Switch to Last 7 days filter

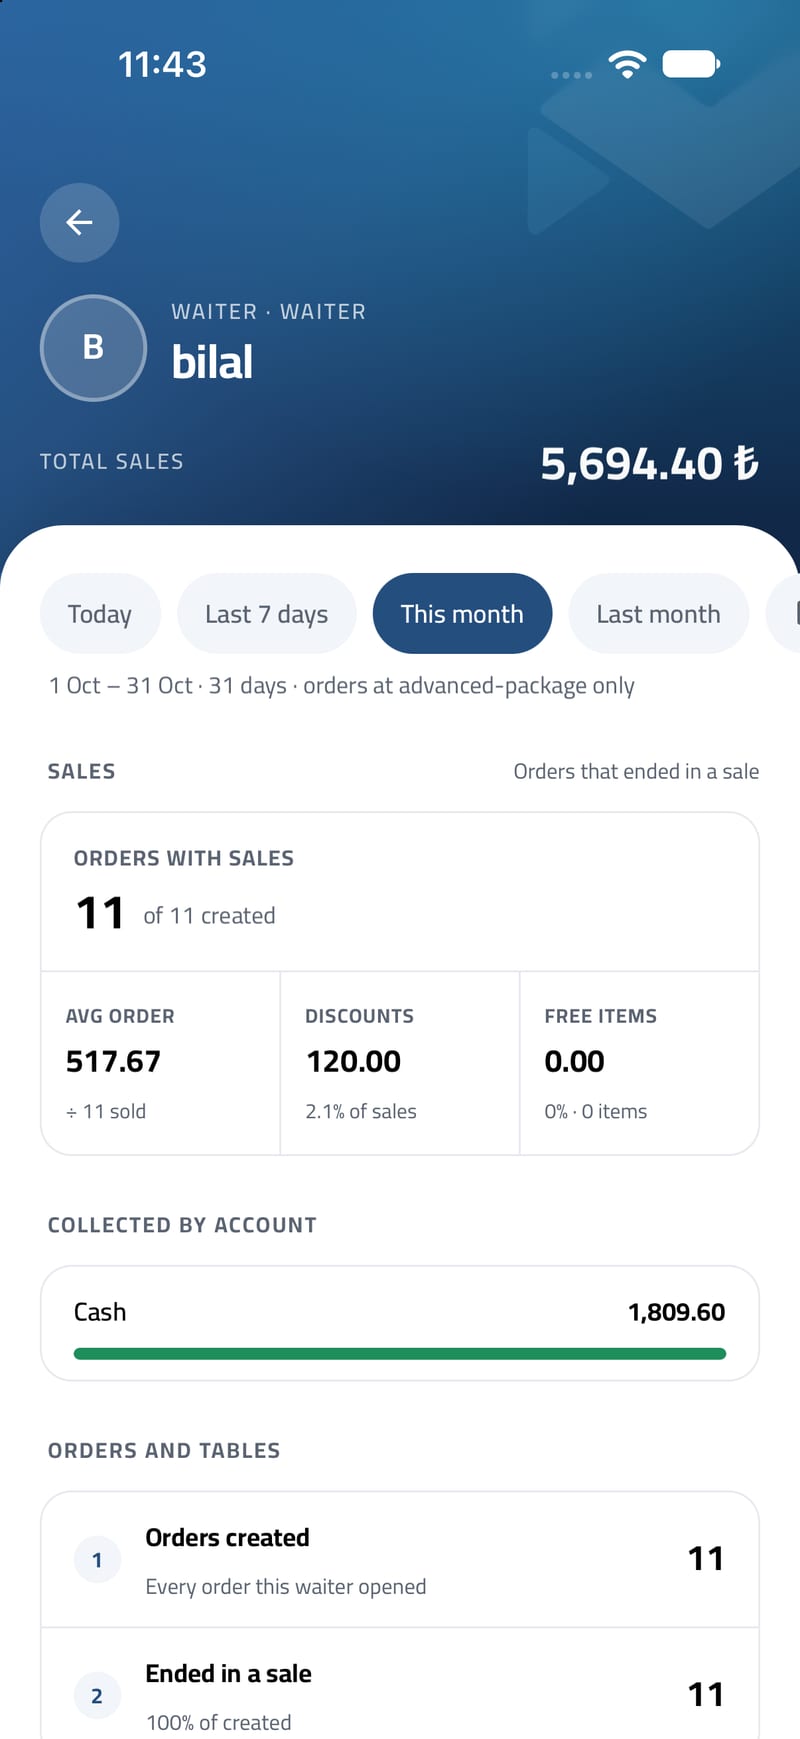click(267, 613)
